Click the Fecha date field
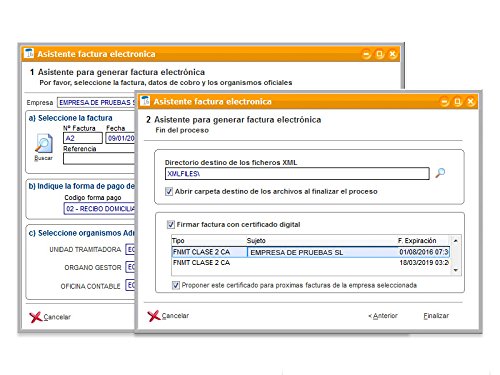The width and height of the screenshot is (500, 375). coord(120,138)
